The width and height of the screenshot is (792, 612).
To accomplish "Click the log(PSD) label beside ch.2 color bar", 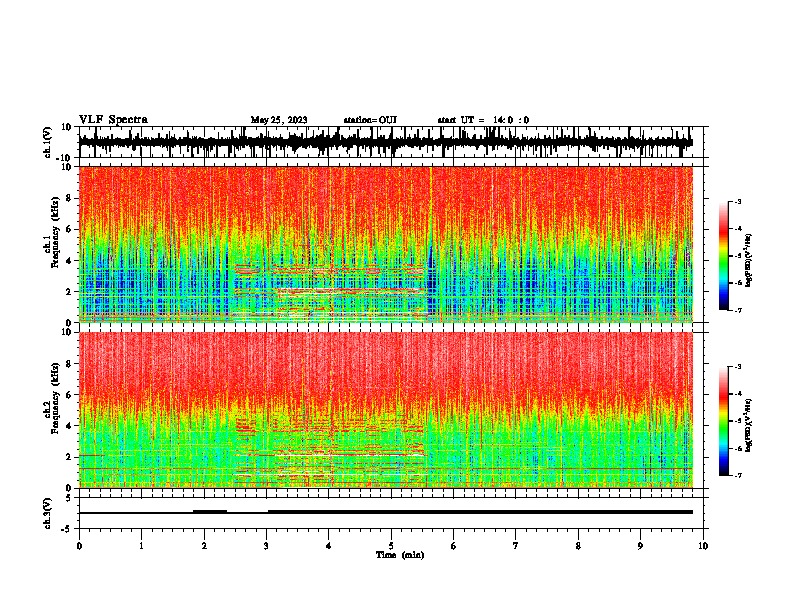I will point(748,425).
